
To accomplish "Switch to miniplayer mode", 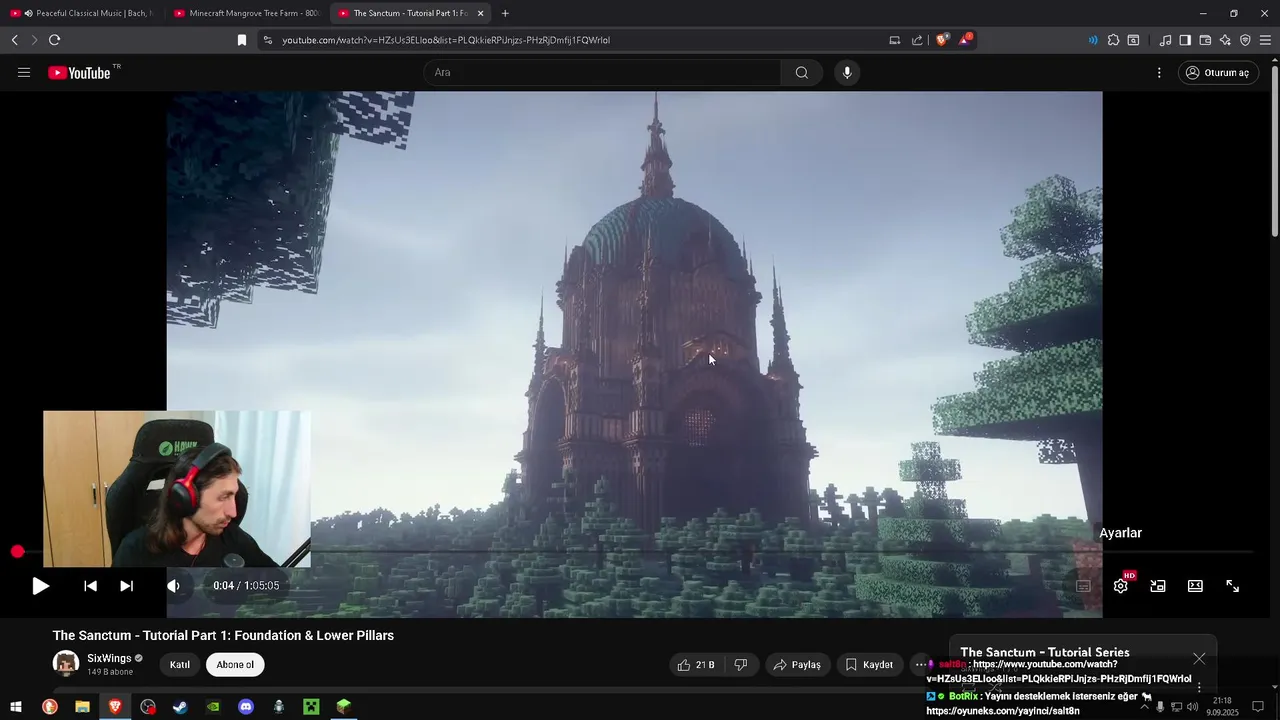I will pos(1158,586).
